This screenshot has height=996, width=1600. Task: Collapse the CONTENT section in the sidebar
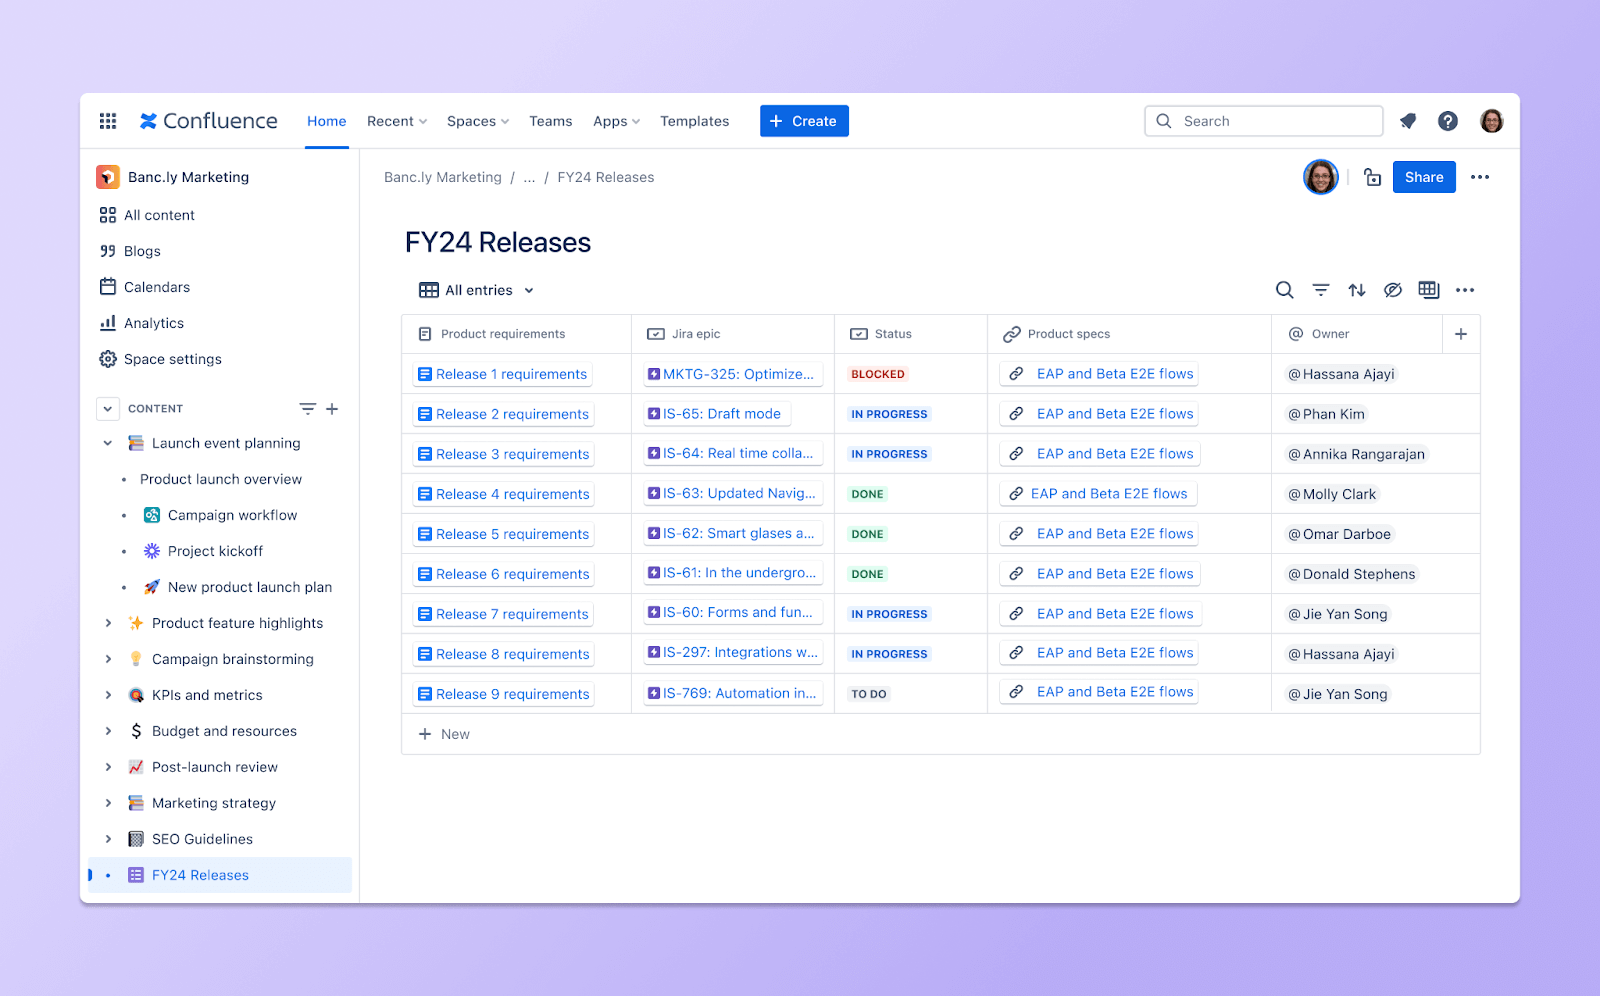coord(107,408)
